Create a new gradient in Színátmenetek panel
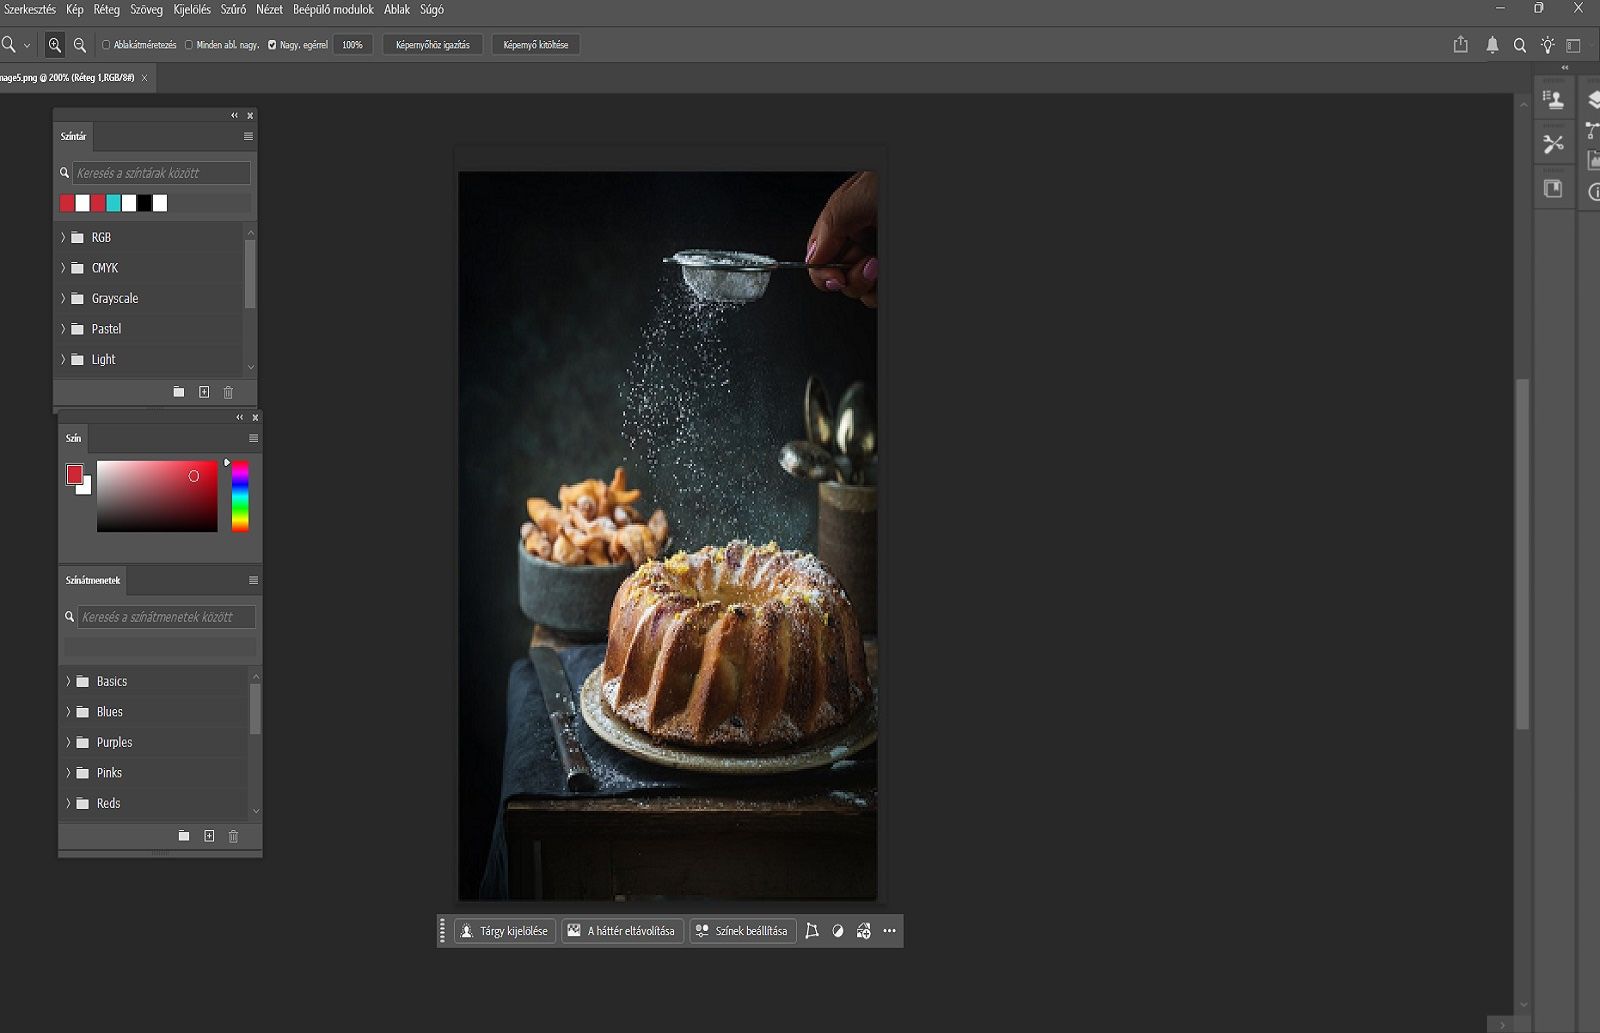 click(209, 836)
